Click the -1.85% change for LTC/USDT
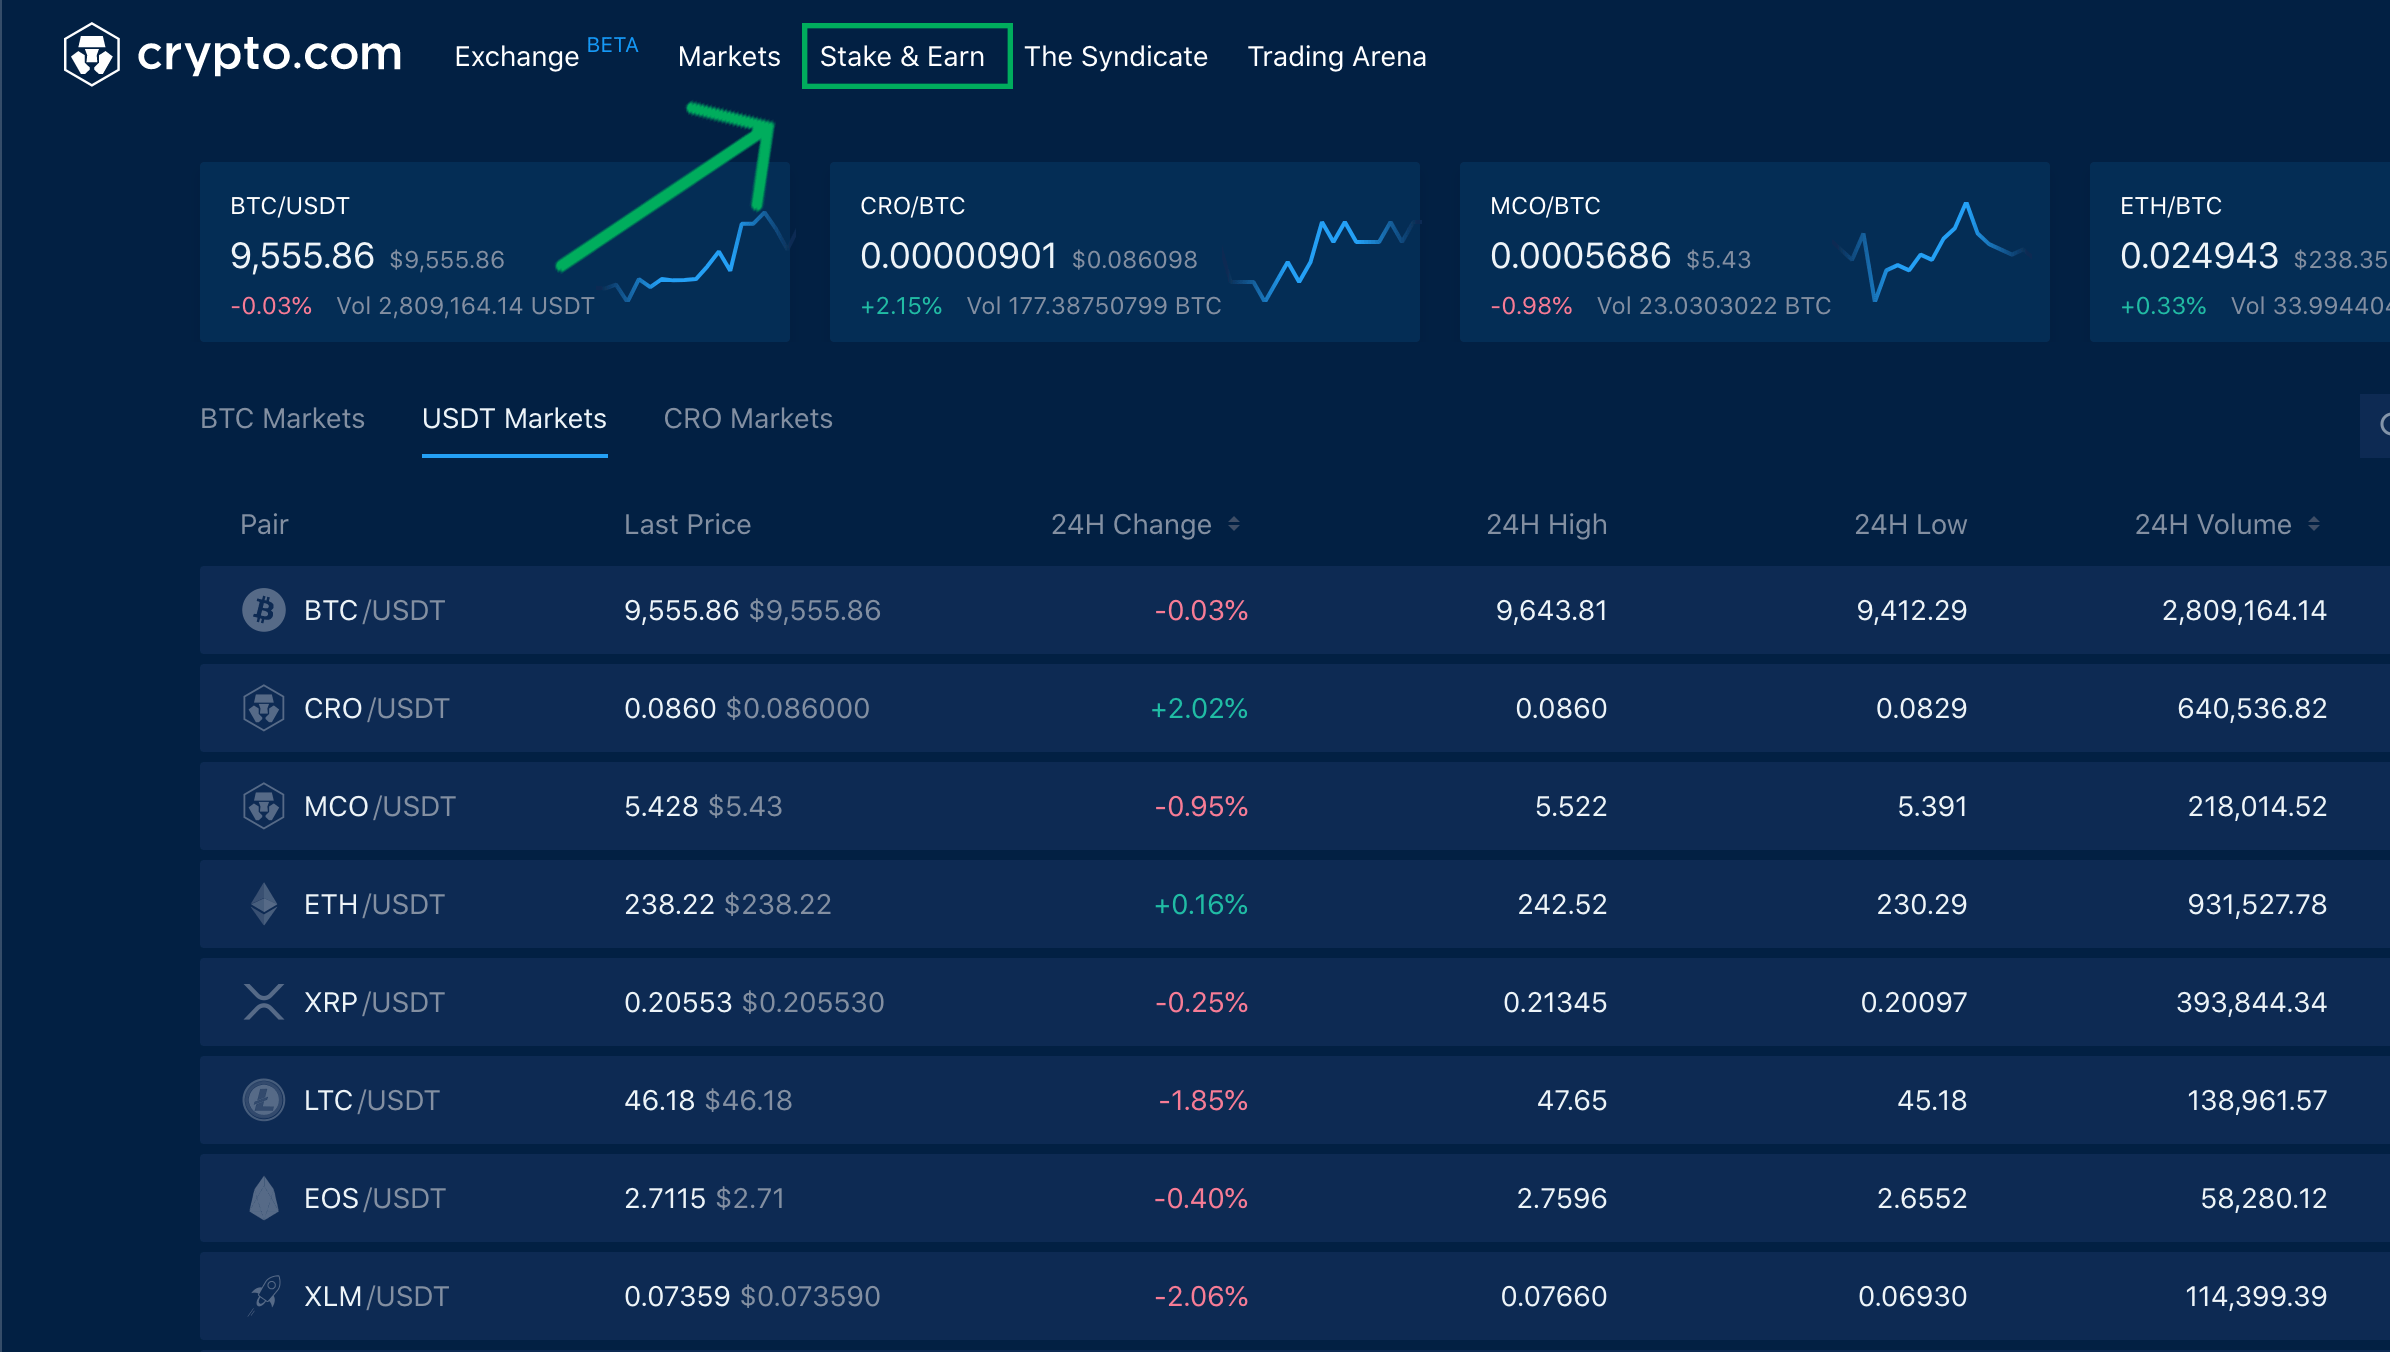 coord(1203,1100)
